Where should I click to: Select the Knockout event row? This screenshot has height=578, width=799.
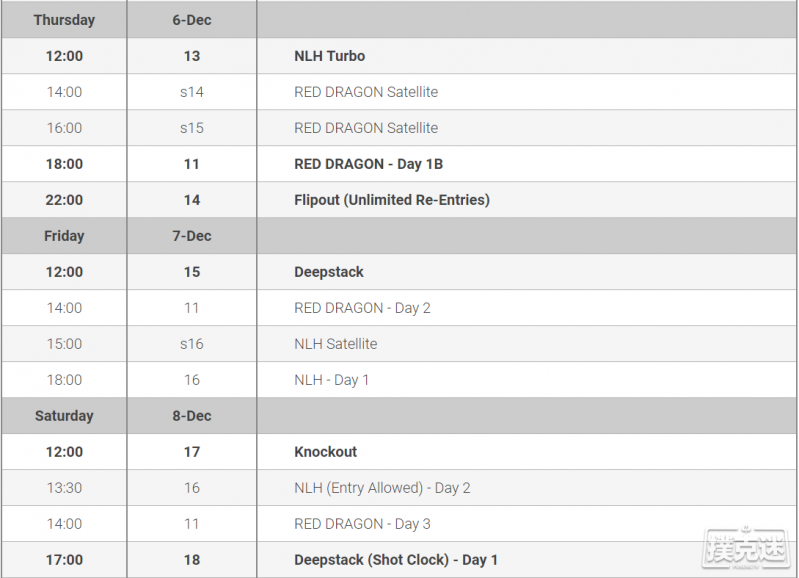(x=400, y=452)
